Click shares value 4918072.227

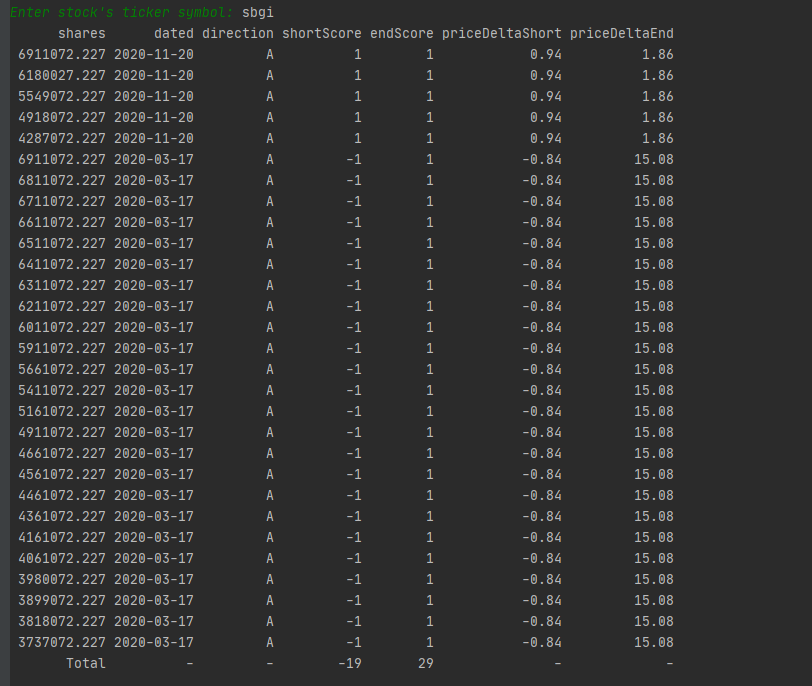[x=62, y=118]
